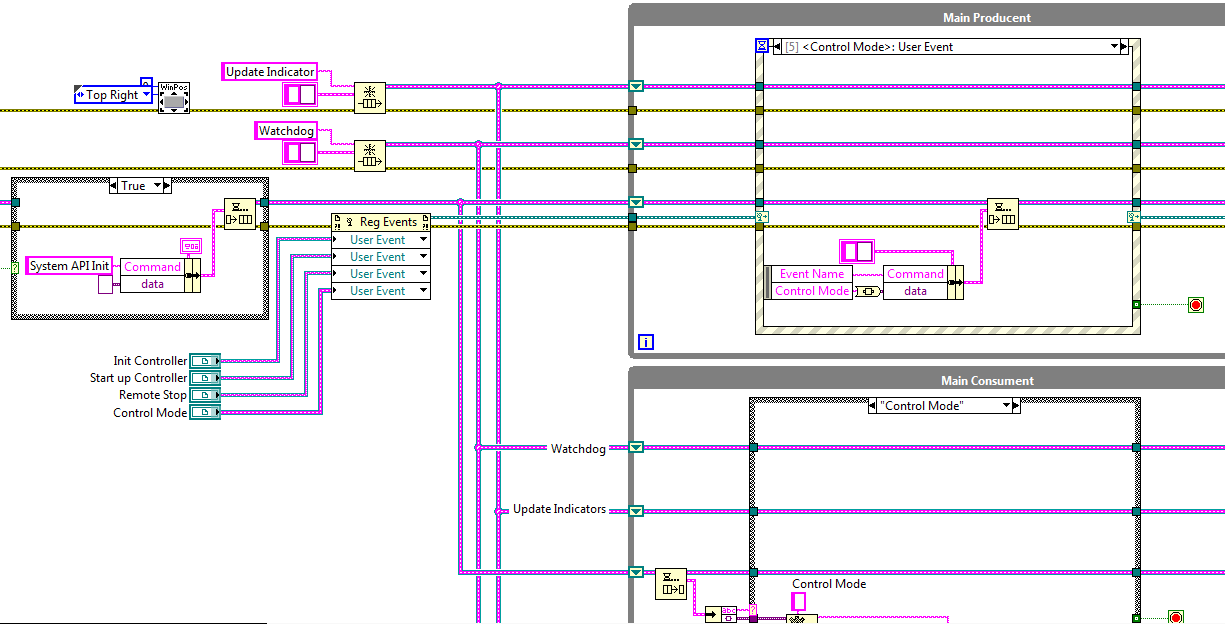Go to next case of "Control Mode" structure
Image resolution: width=1225 pixels, height=624 pixels.
[1016, 406]
